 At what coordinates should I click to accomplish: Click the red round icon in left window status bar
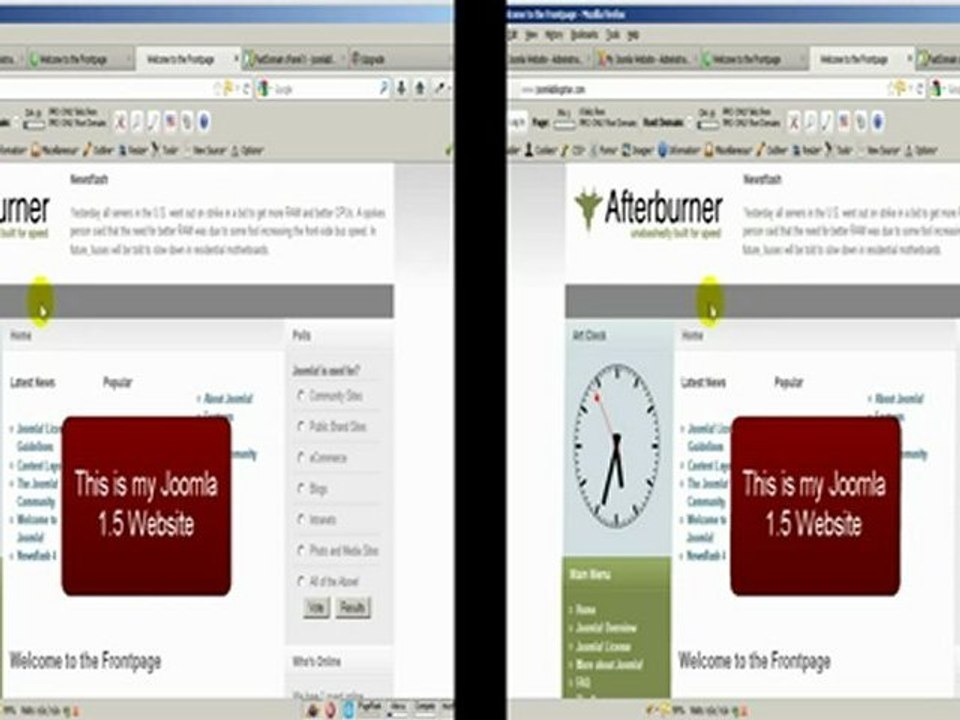tap(330, 710)
